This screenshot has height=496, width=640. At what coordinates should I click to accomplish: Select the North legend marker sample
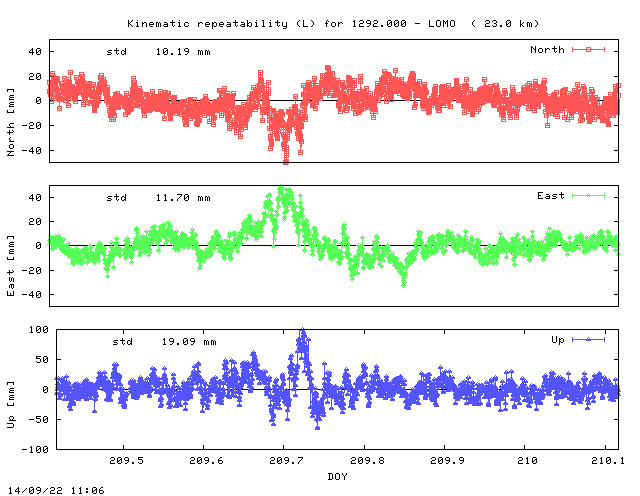coord(588,49)
